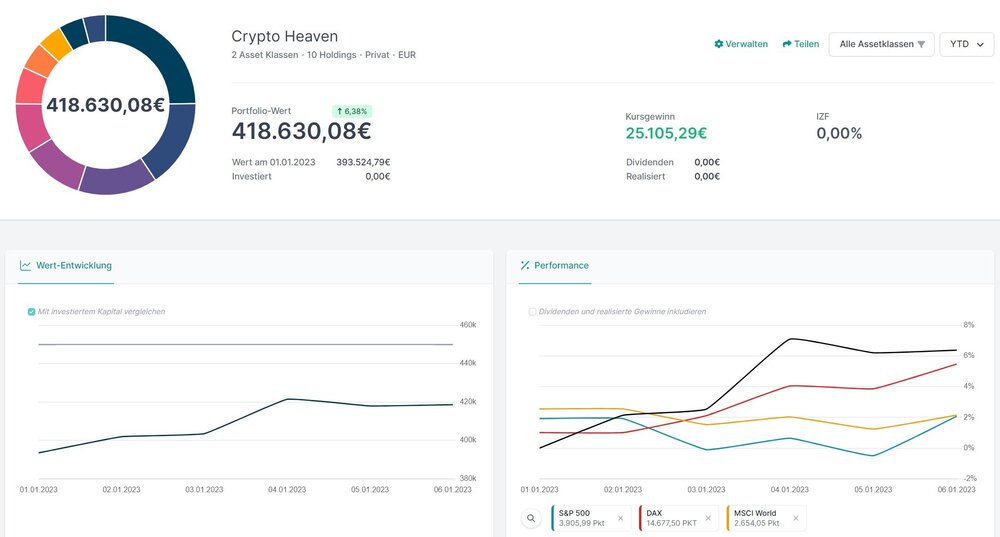
Task: Click the Verwalten link text
Action: pyautogui.click(x=747, y=44)
